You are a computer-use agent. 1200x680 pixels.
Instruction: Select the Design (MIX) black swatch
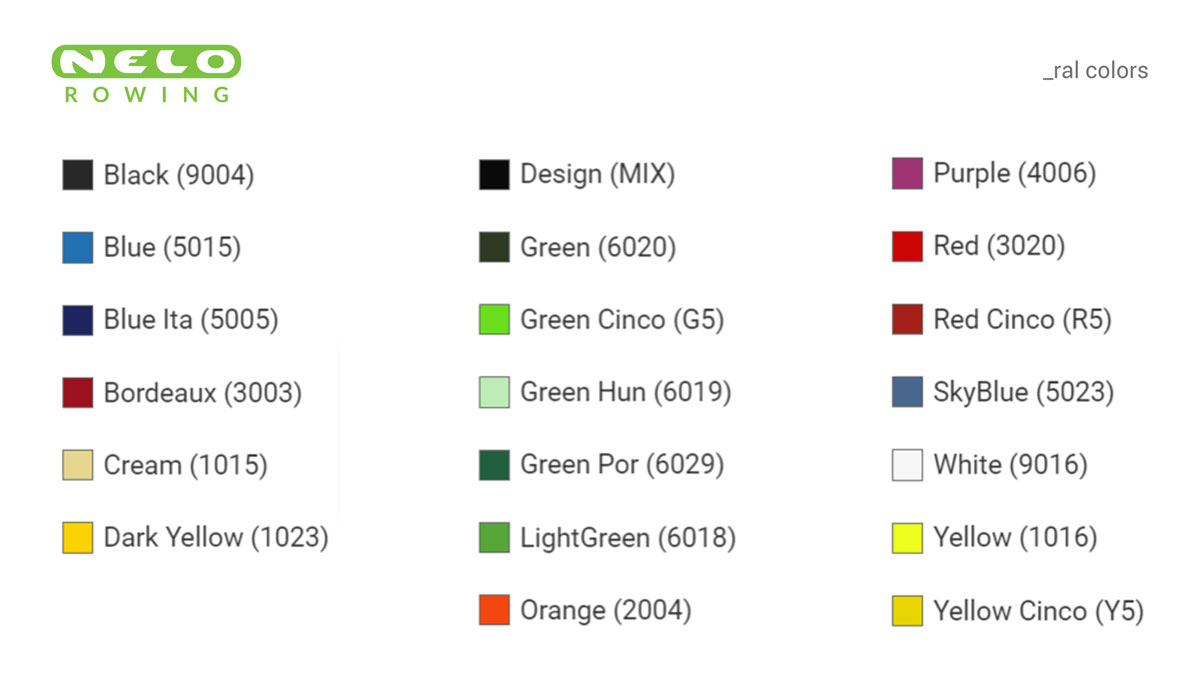point(494,175)
